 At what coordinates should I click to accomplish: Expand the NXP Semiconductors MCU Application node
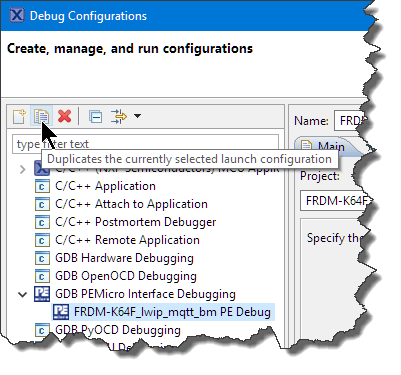click(x=23, y=169)
